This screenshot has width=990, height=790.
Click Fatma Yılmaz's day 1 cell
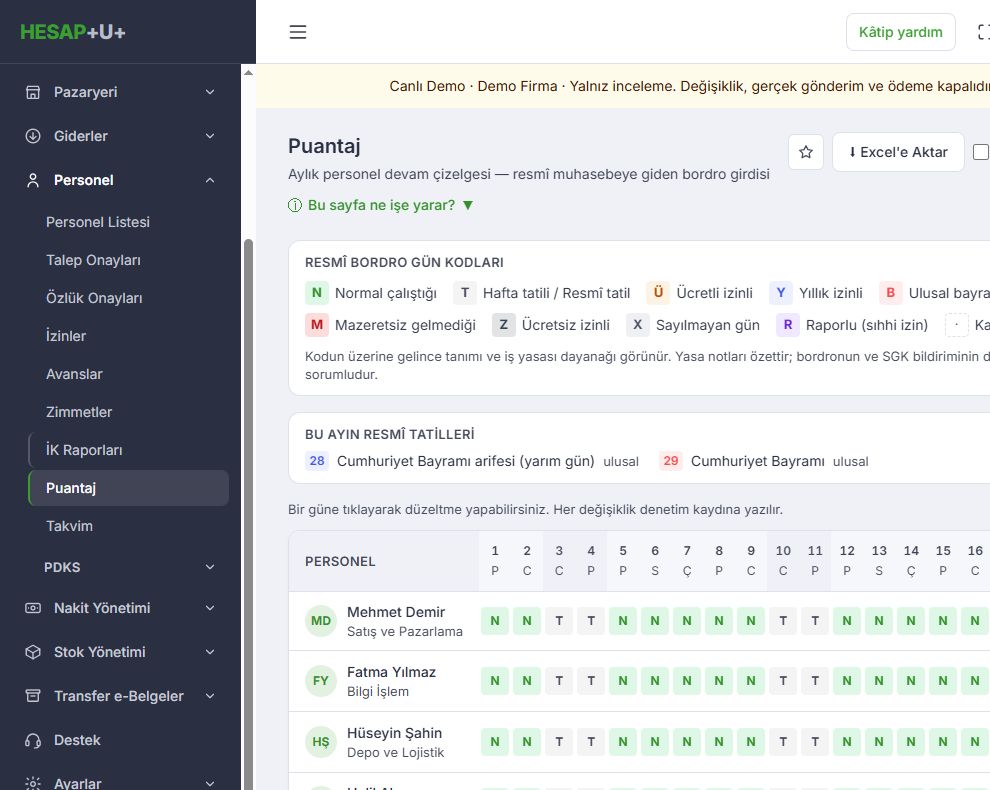click(495, 681)
